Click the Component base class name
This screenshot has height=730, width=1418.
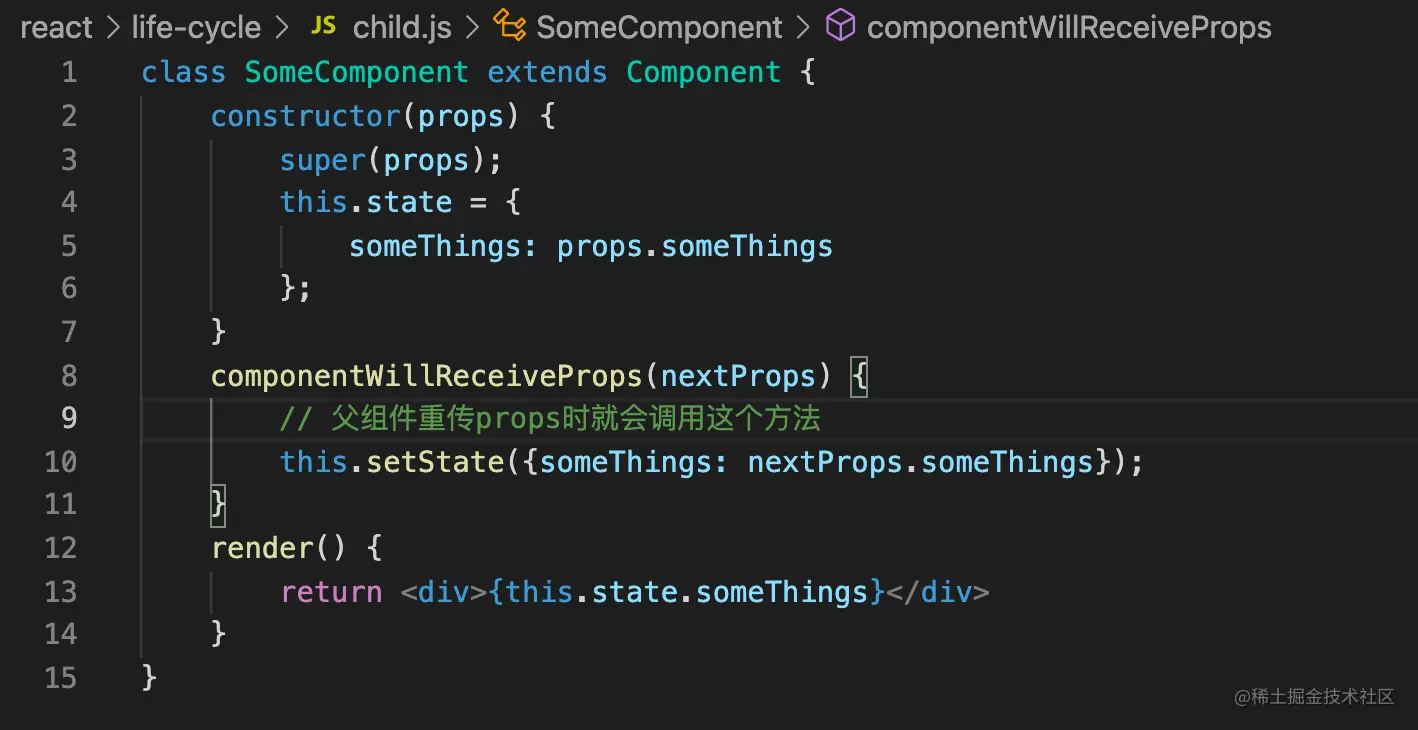703,73
